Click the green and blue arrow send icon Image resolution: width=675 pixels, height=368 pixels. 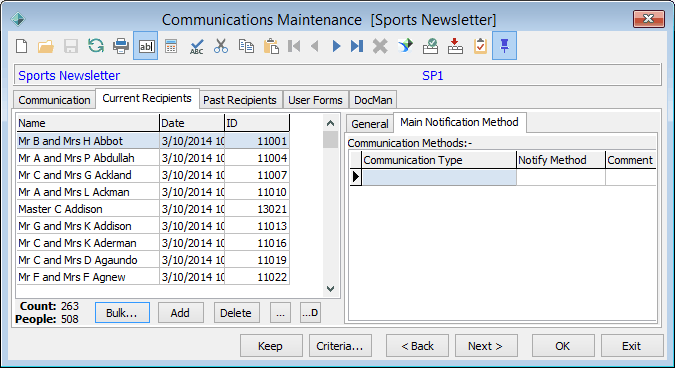pyautogui.click(x=405, y=46)
